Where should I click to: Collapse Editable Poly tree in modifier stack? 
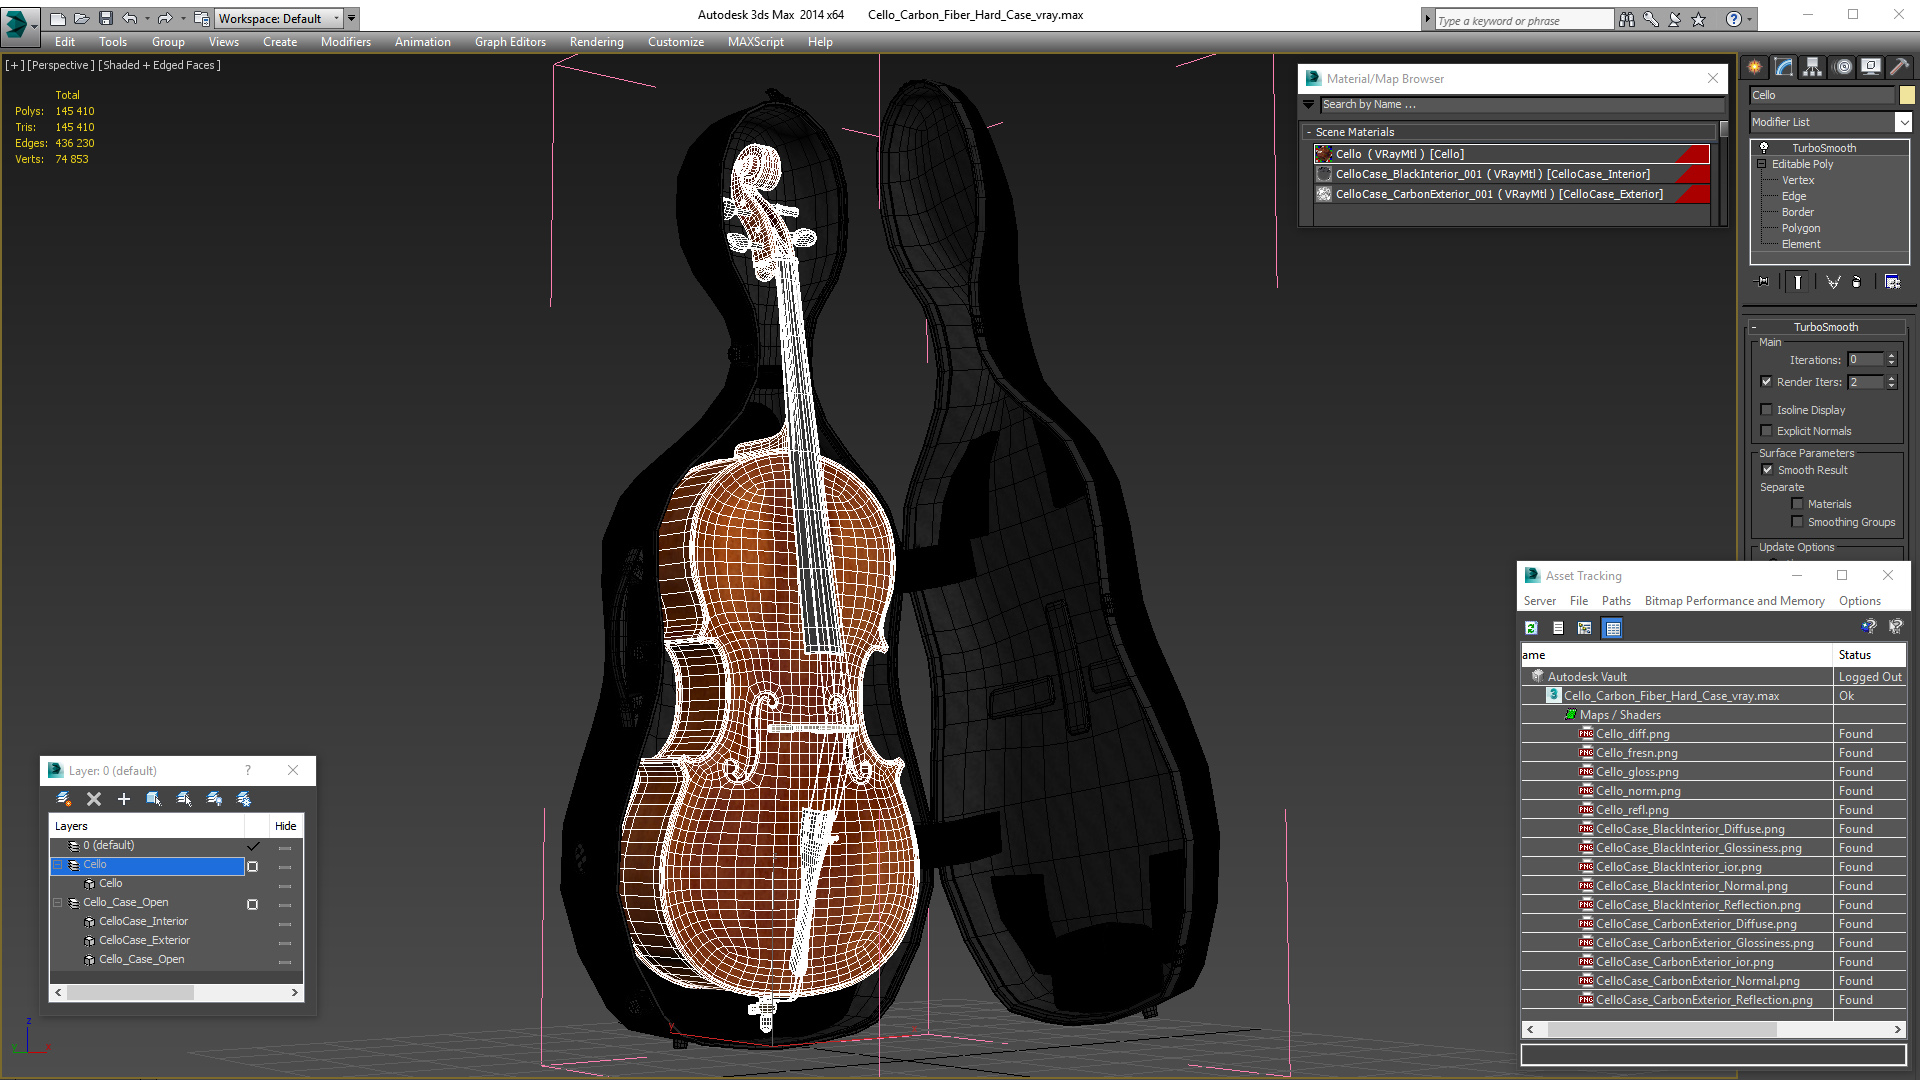coord(1762,164)
